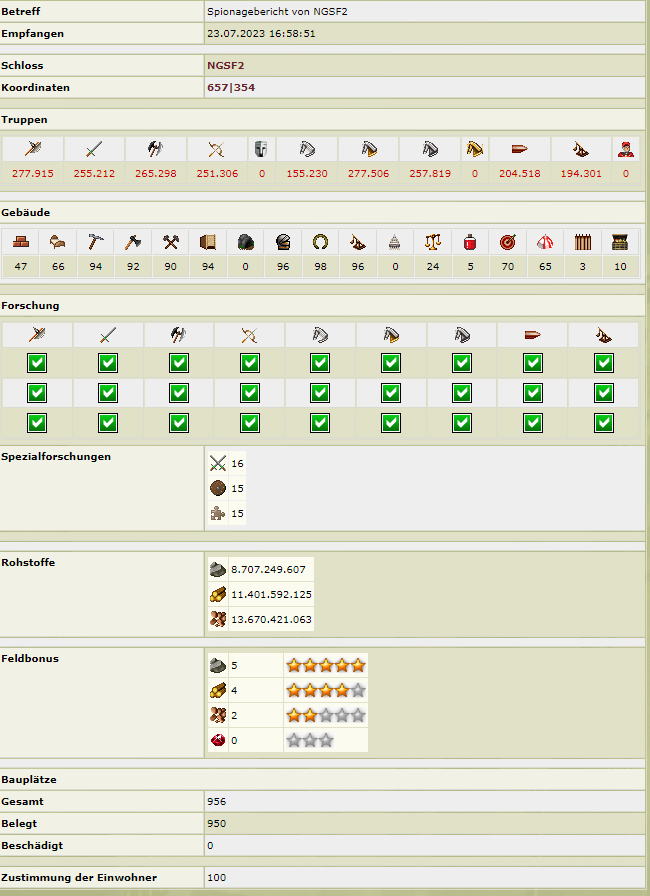Image resolution: width=650 pixels, height=896 pixels.
Task: Click the pickaxe building icon above 94
Action: (x=95, y=242)
